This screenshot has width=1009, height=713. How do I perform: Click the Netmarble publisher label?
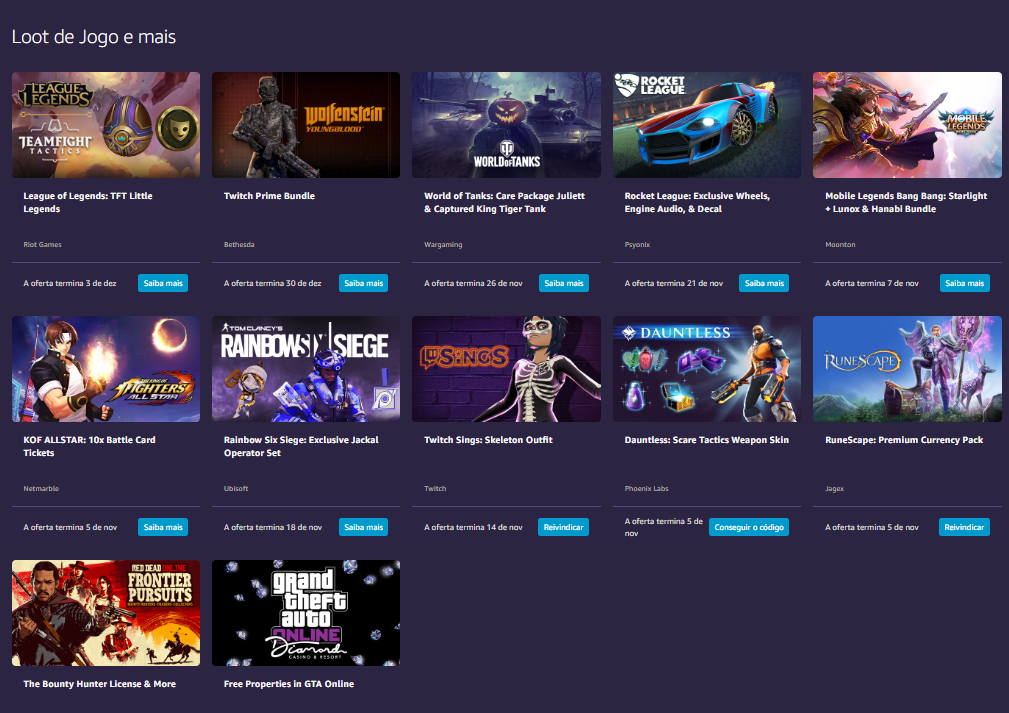tap(41, 488)
